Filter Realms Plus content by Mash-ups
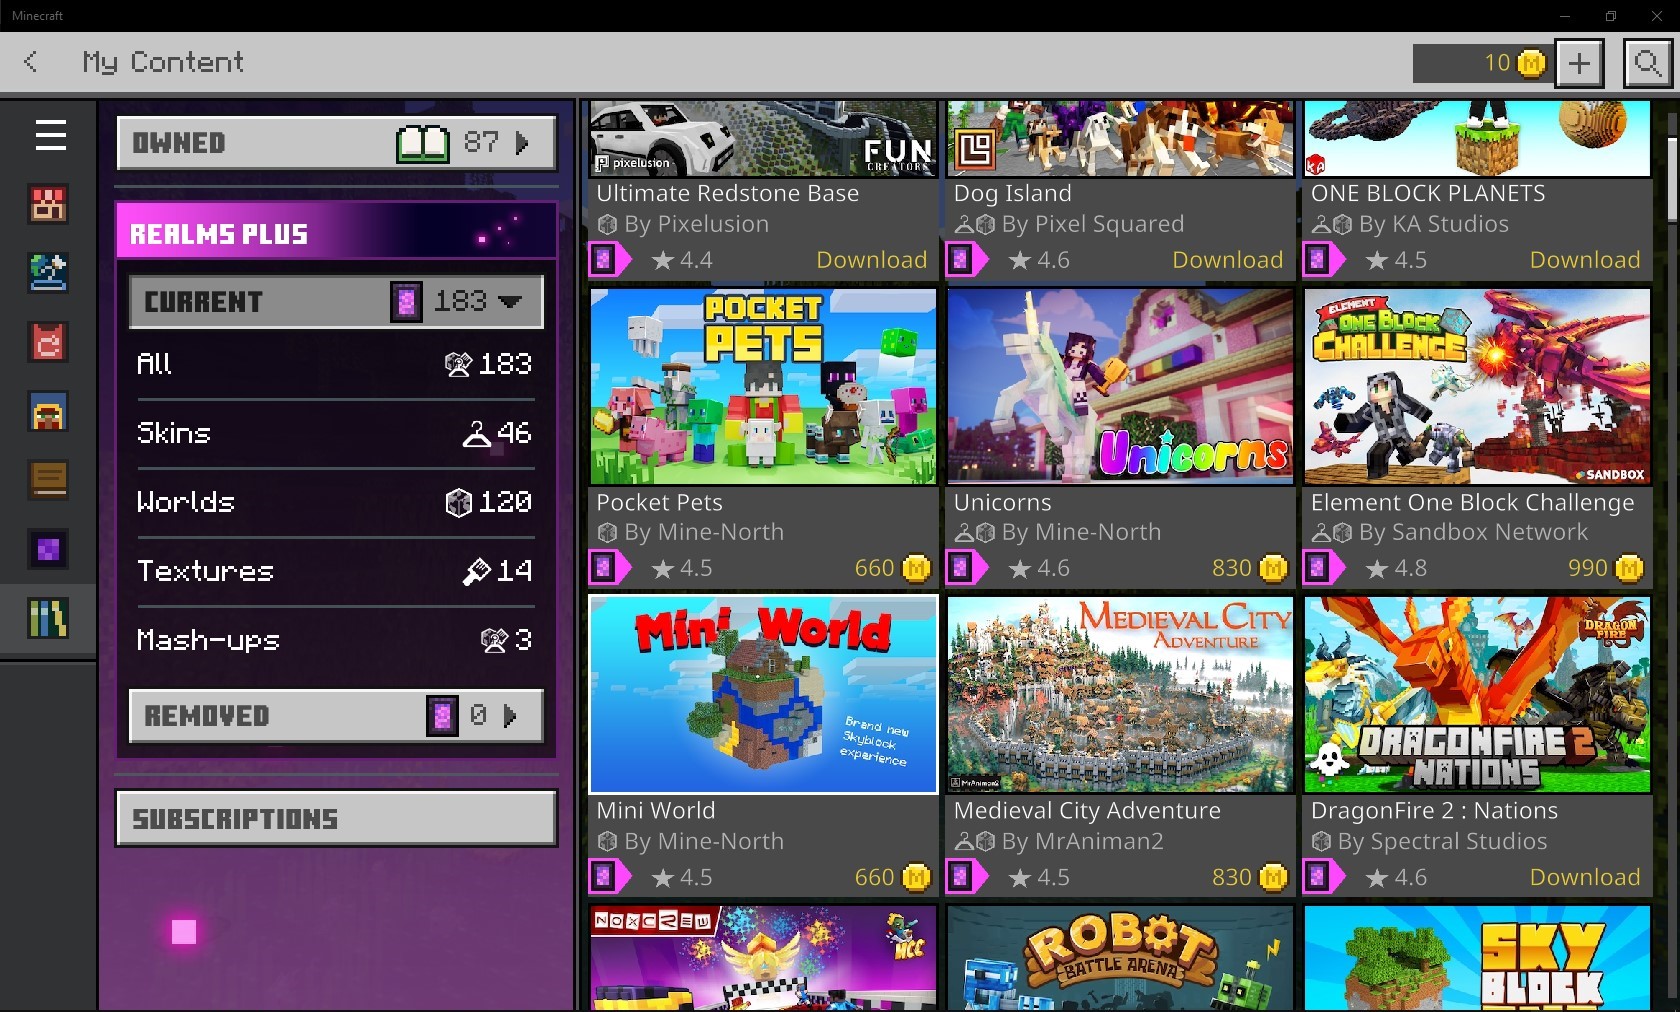This screenshot has height=1012, width=1680. (335, 640)
